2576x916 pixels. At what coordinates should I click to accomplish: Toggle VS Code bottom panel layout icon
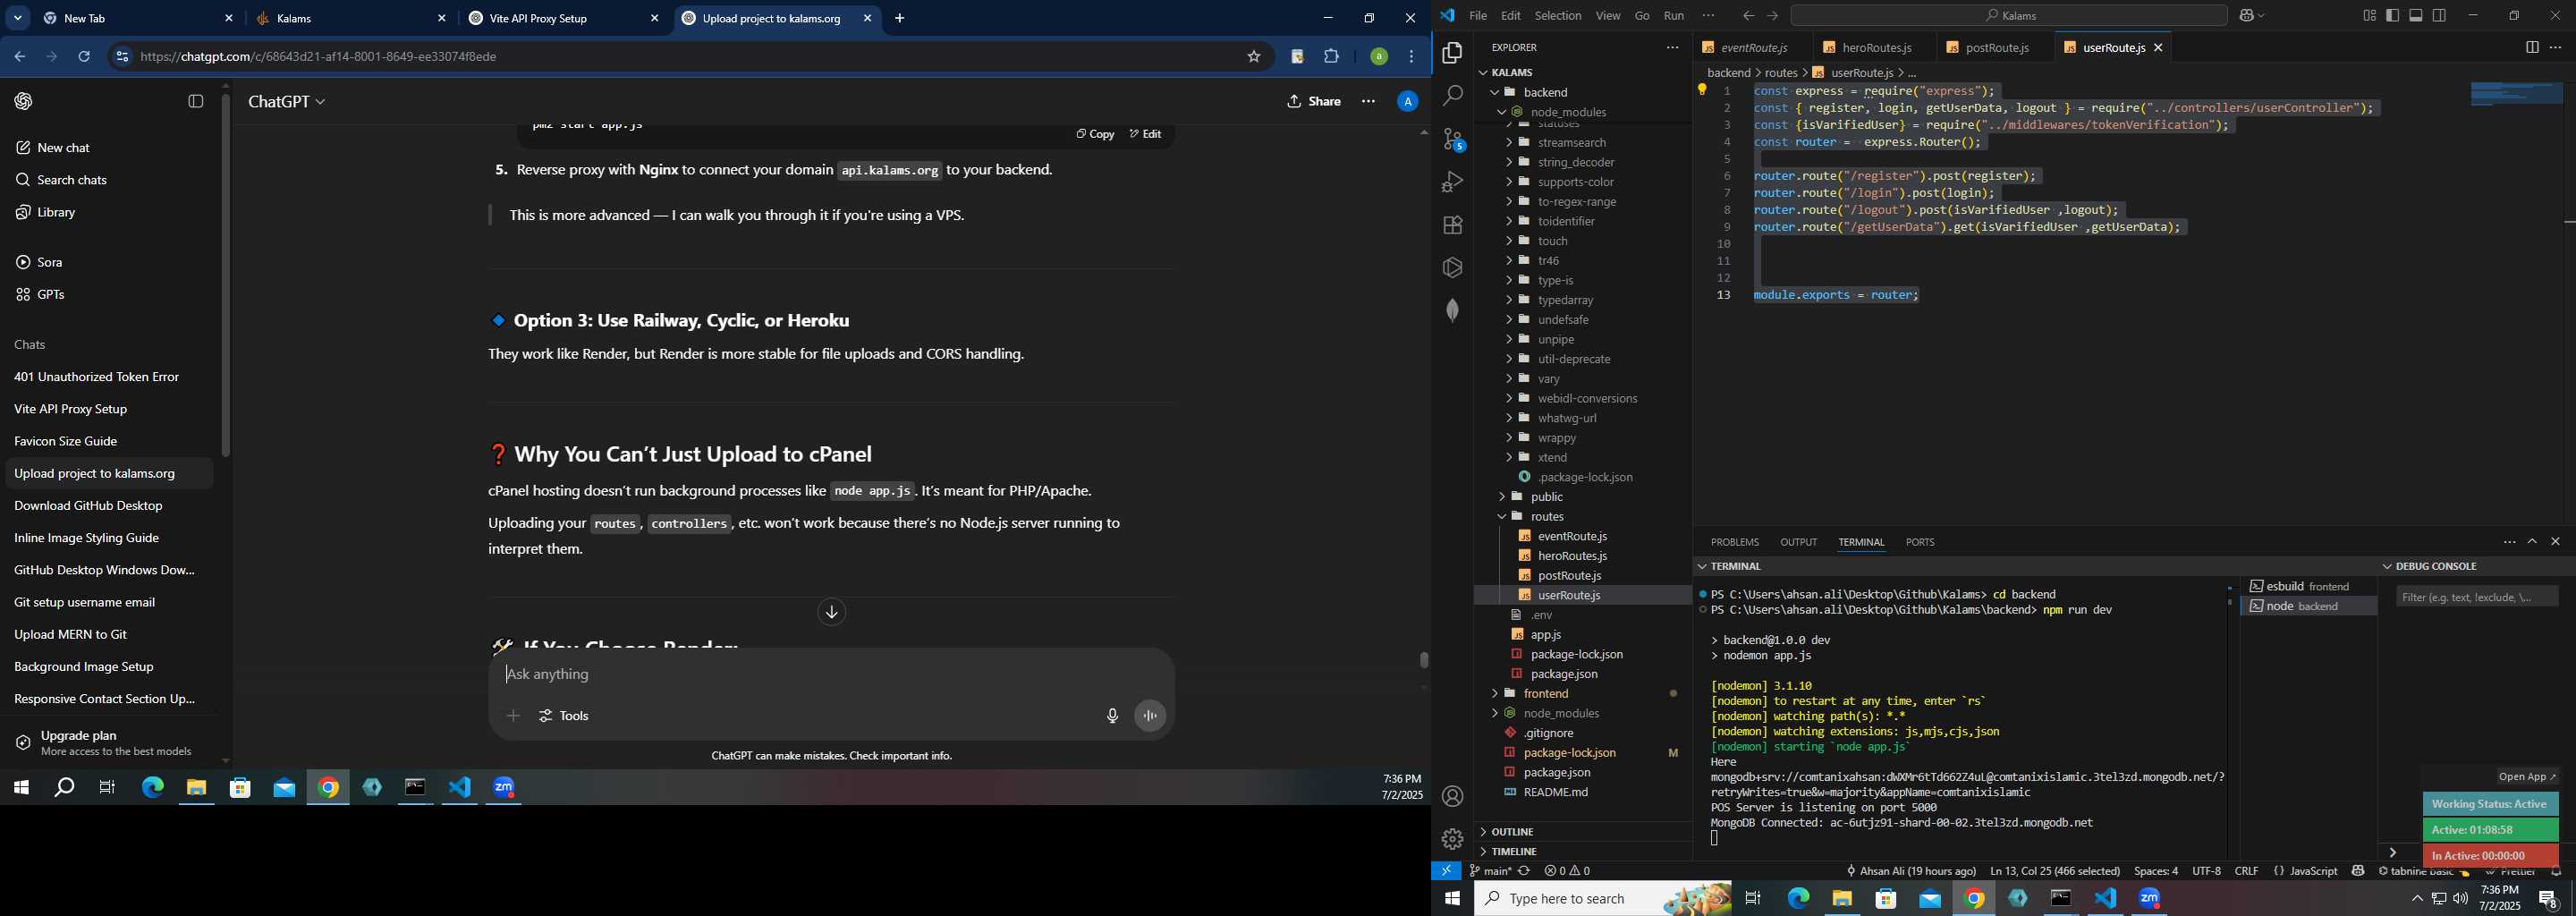2416,16
